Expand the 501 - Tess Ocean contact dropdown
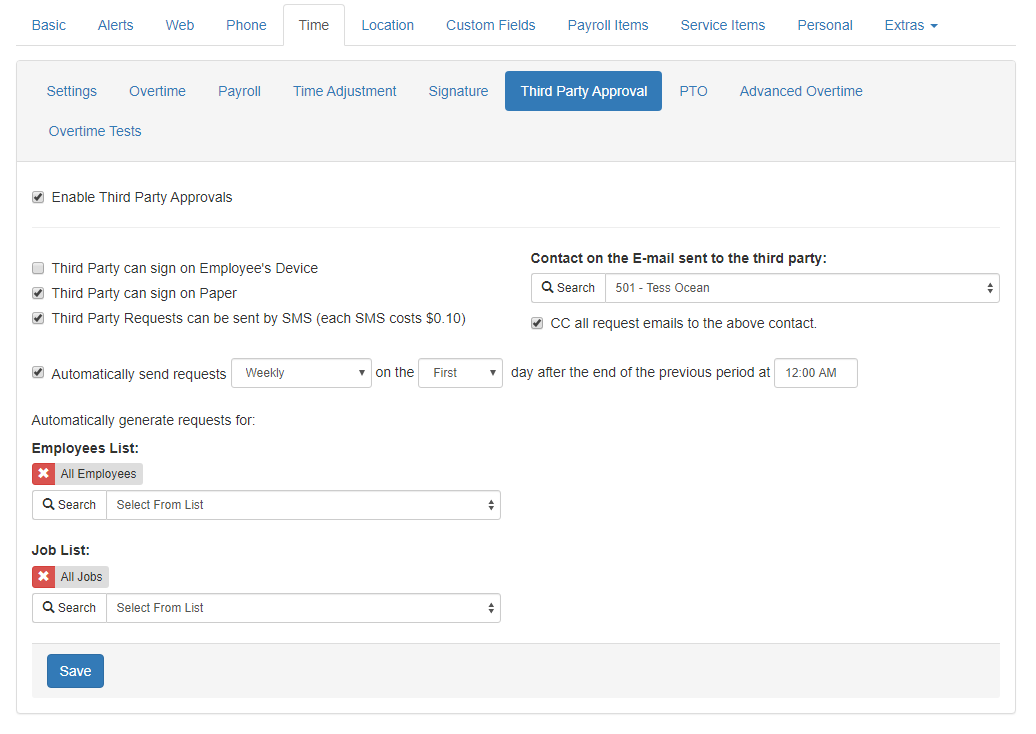Image resolution: width=1036 pixels, height=734 pixels. 801,288
